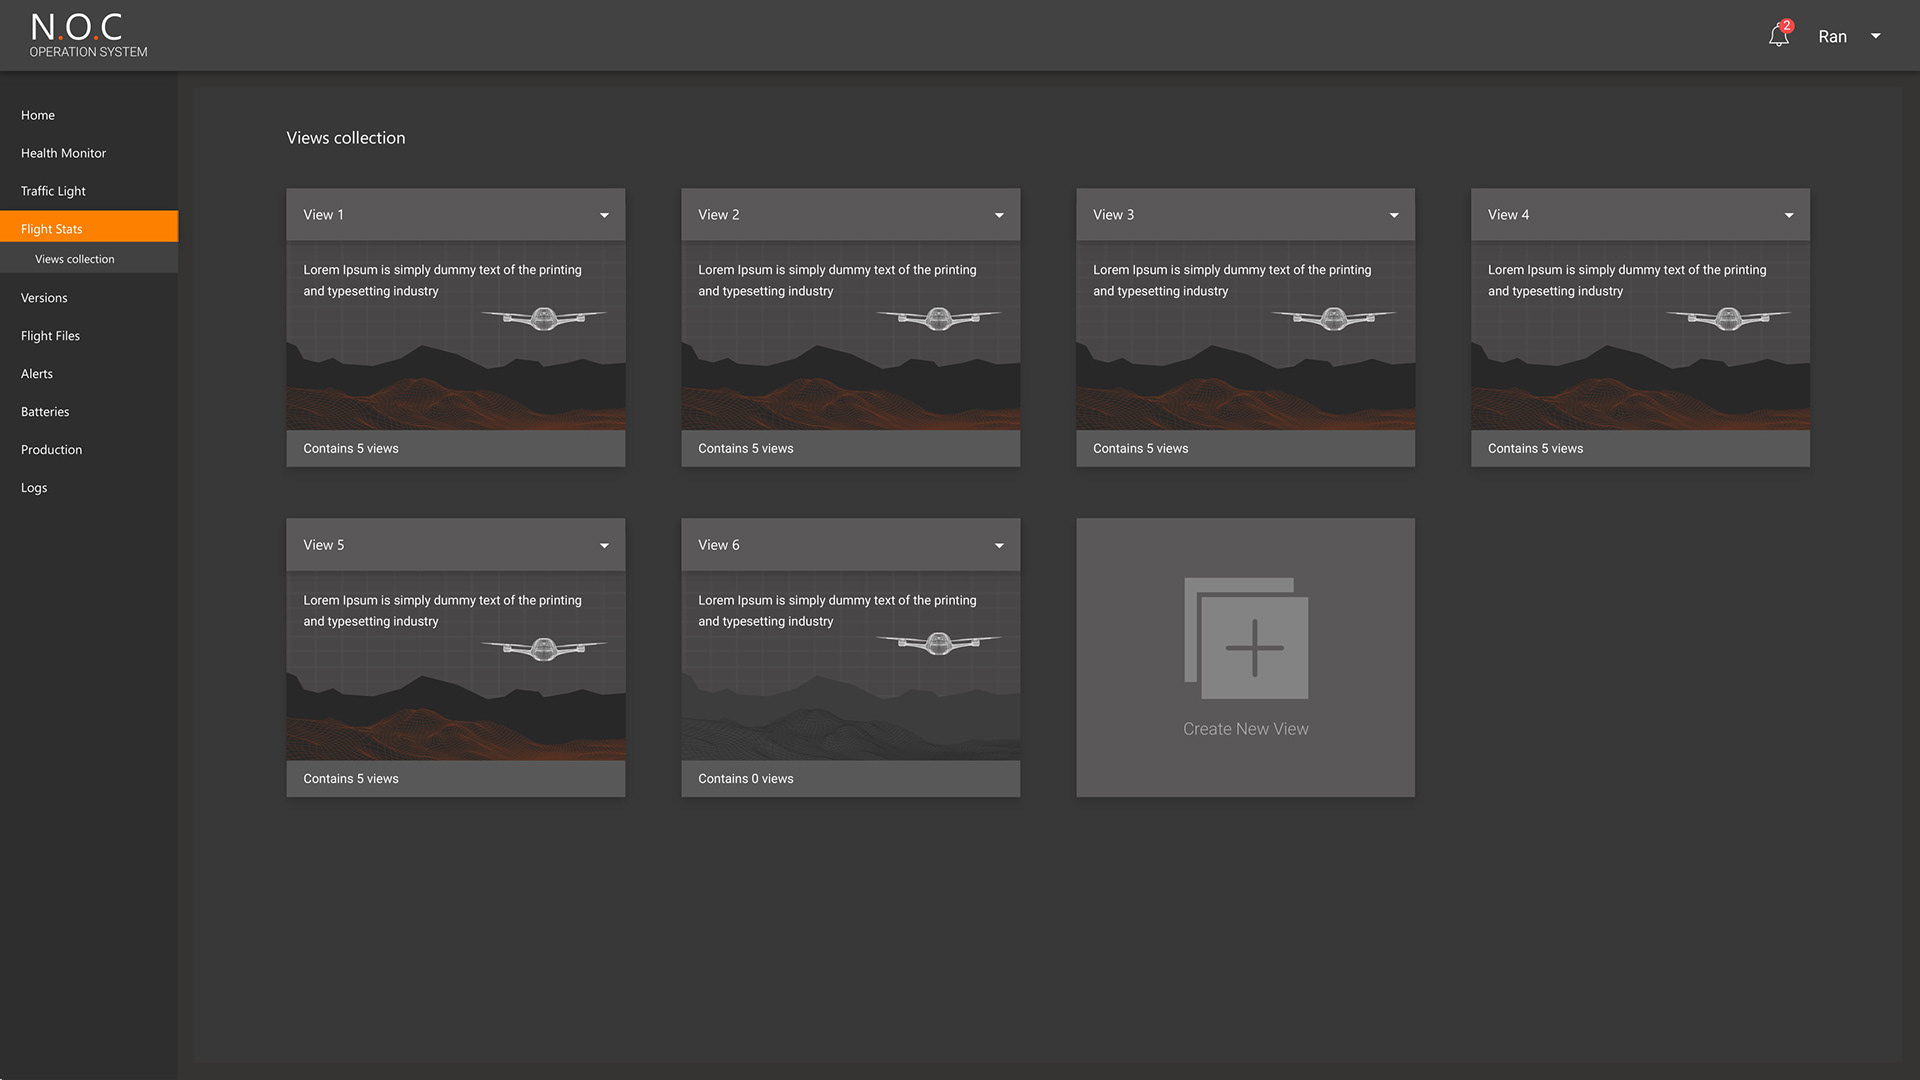Click the Ran username
Viewport: 1920px width, 1080px height.
click(x=1832, y=36)
